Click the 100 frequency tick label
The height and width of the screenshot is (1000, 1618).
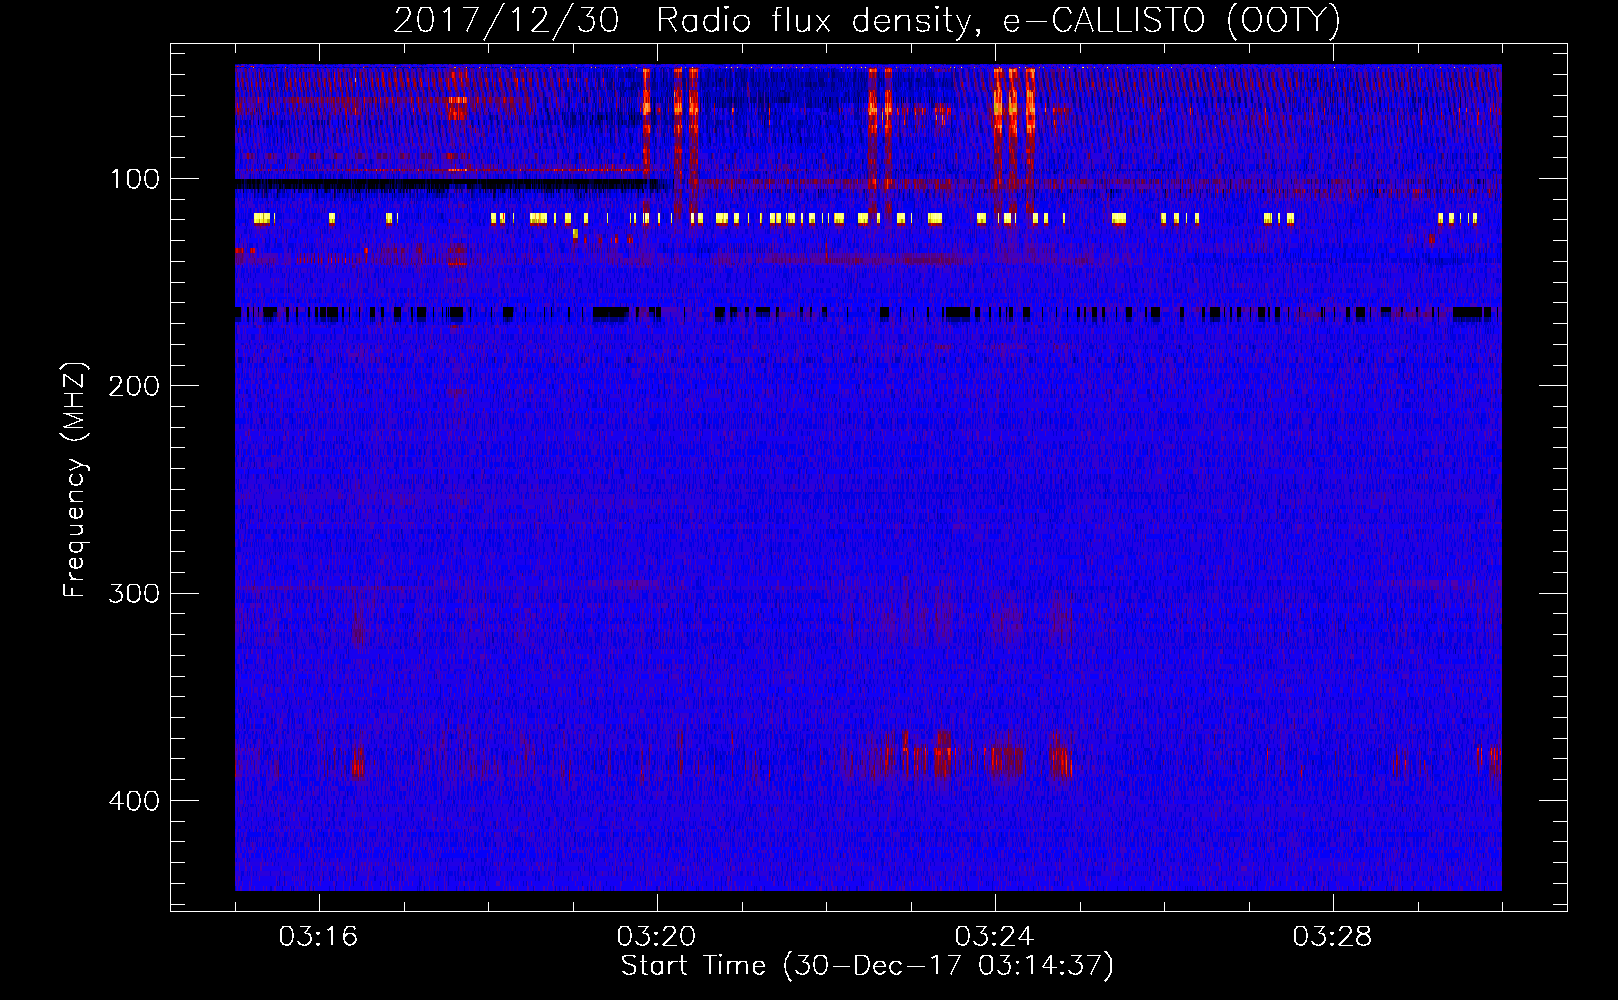coord(135,179)
